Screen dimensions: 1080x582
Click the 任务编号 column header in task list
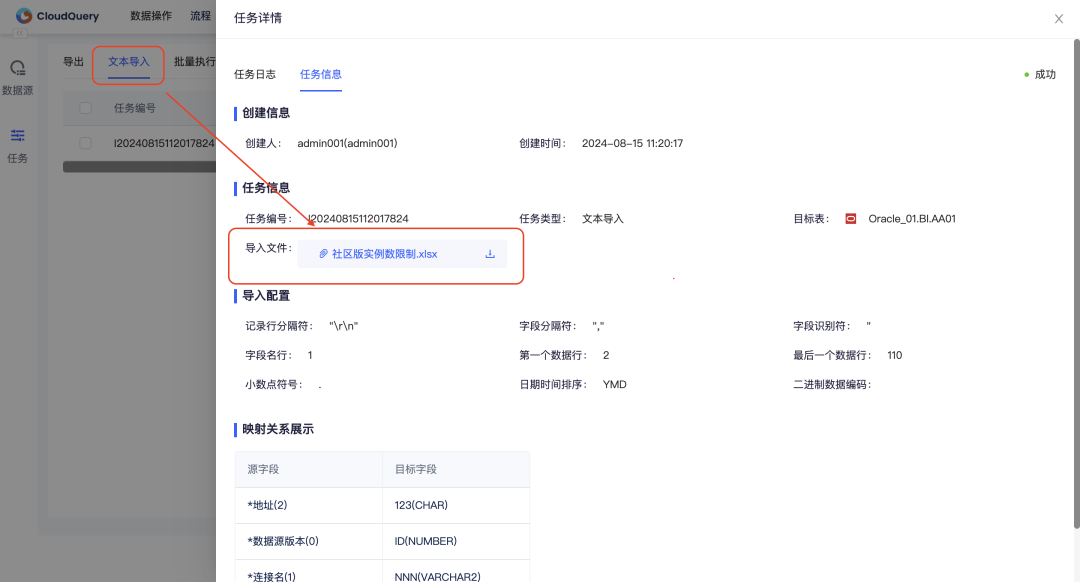point(134,108)
